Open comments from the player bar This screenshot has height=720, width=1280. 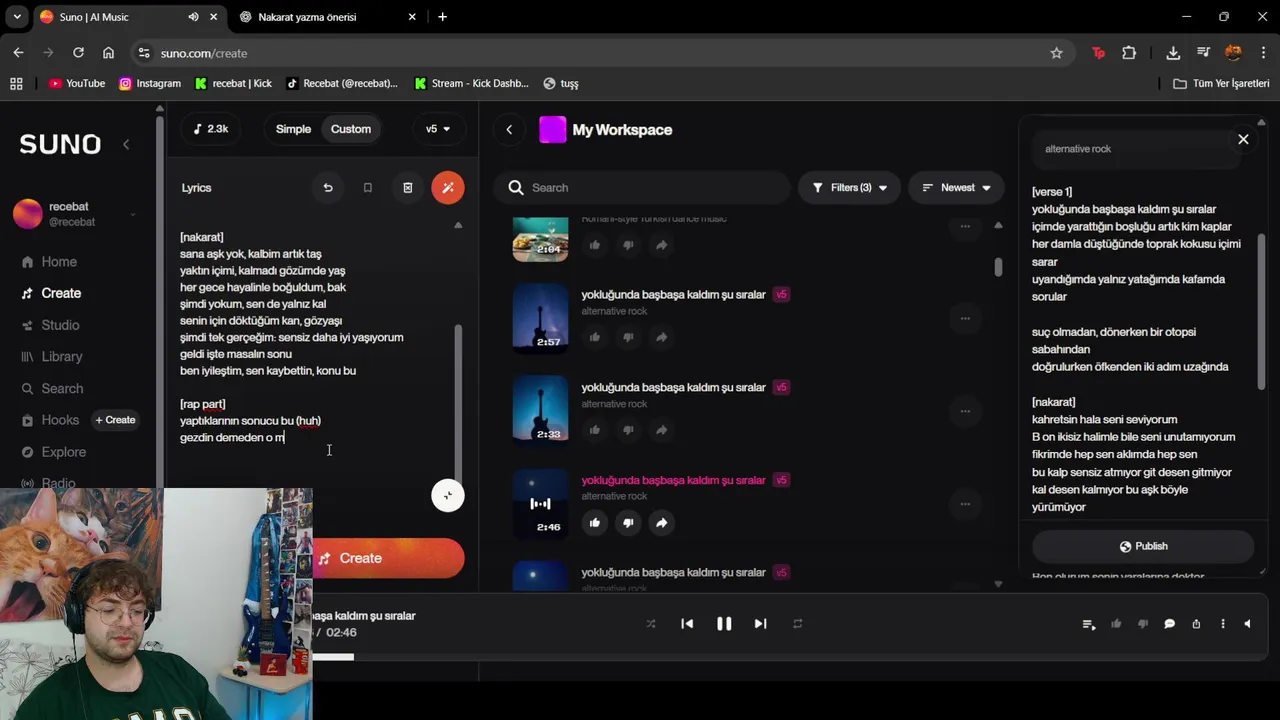1169,624
